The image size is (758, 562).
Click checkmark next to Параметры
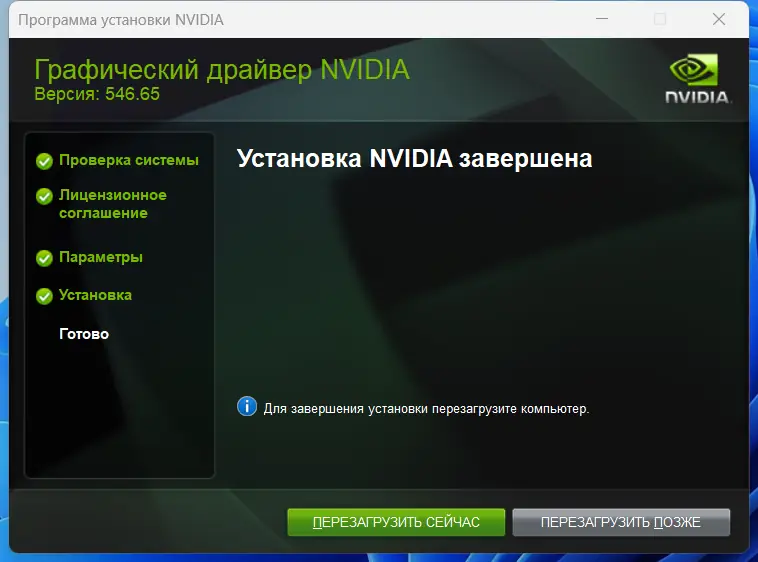[x=44, y=258]
